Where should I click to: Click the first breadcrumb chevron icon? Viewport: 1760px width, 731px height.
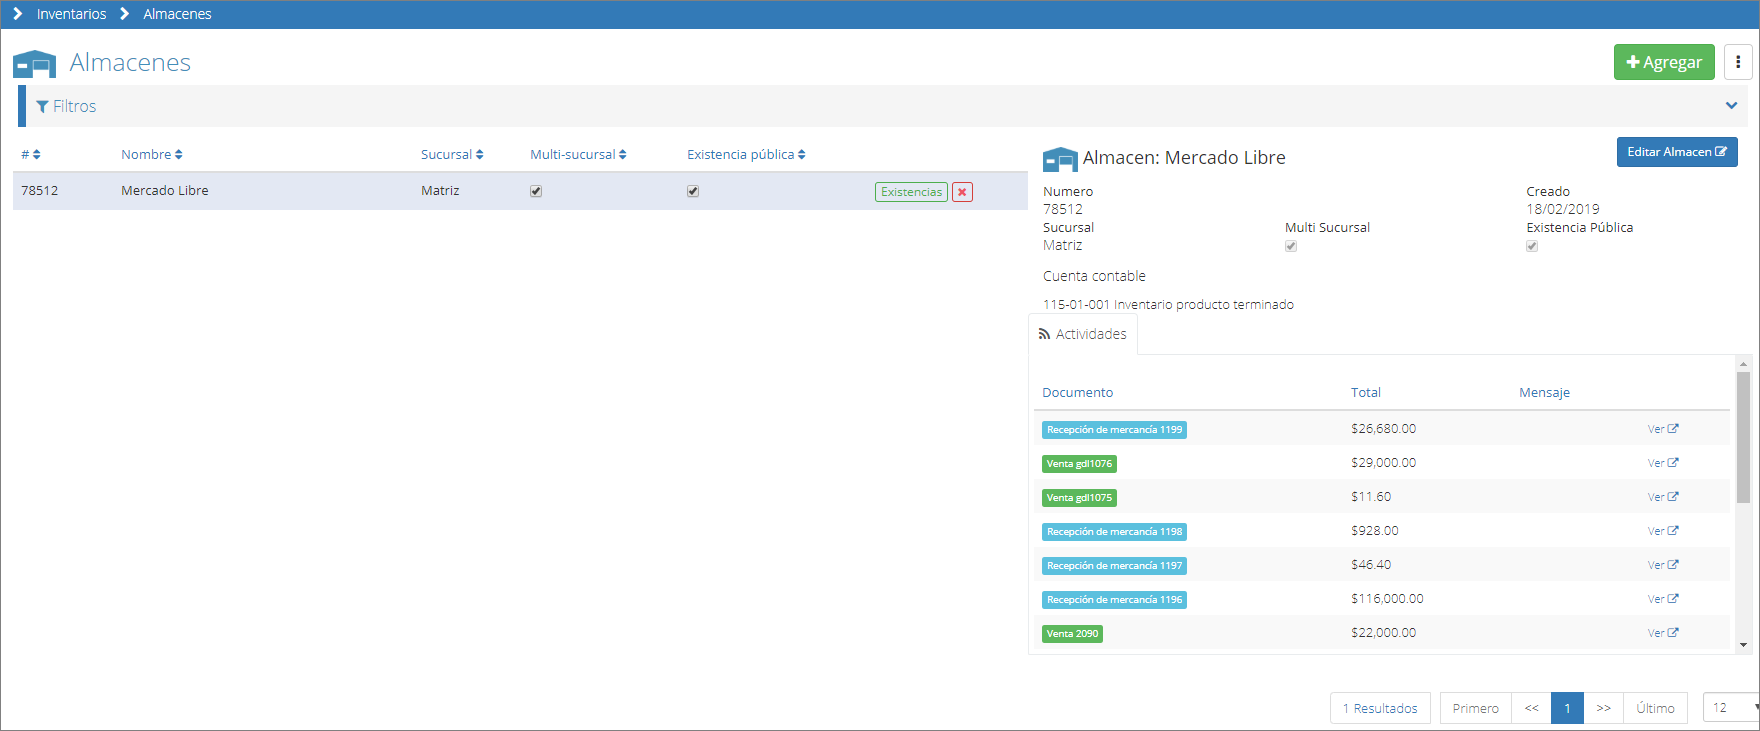click(x=17, y=14)
